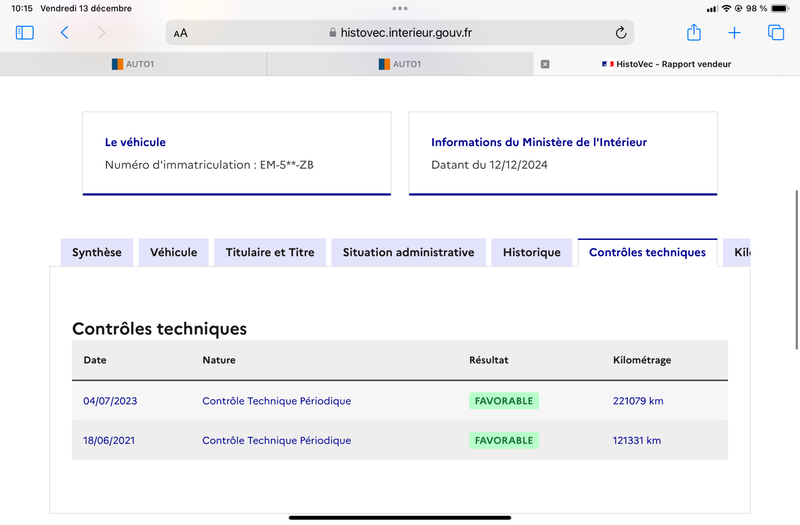Screen dimensions: 800x525
Task: Click Informations du Ministère de l'Intérieur heading
Action: point(539,142)
